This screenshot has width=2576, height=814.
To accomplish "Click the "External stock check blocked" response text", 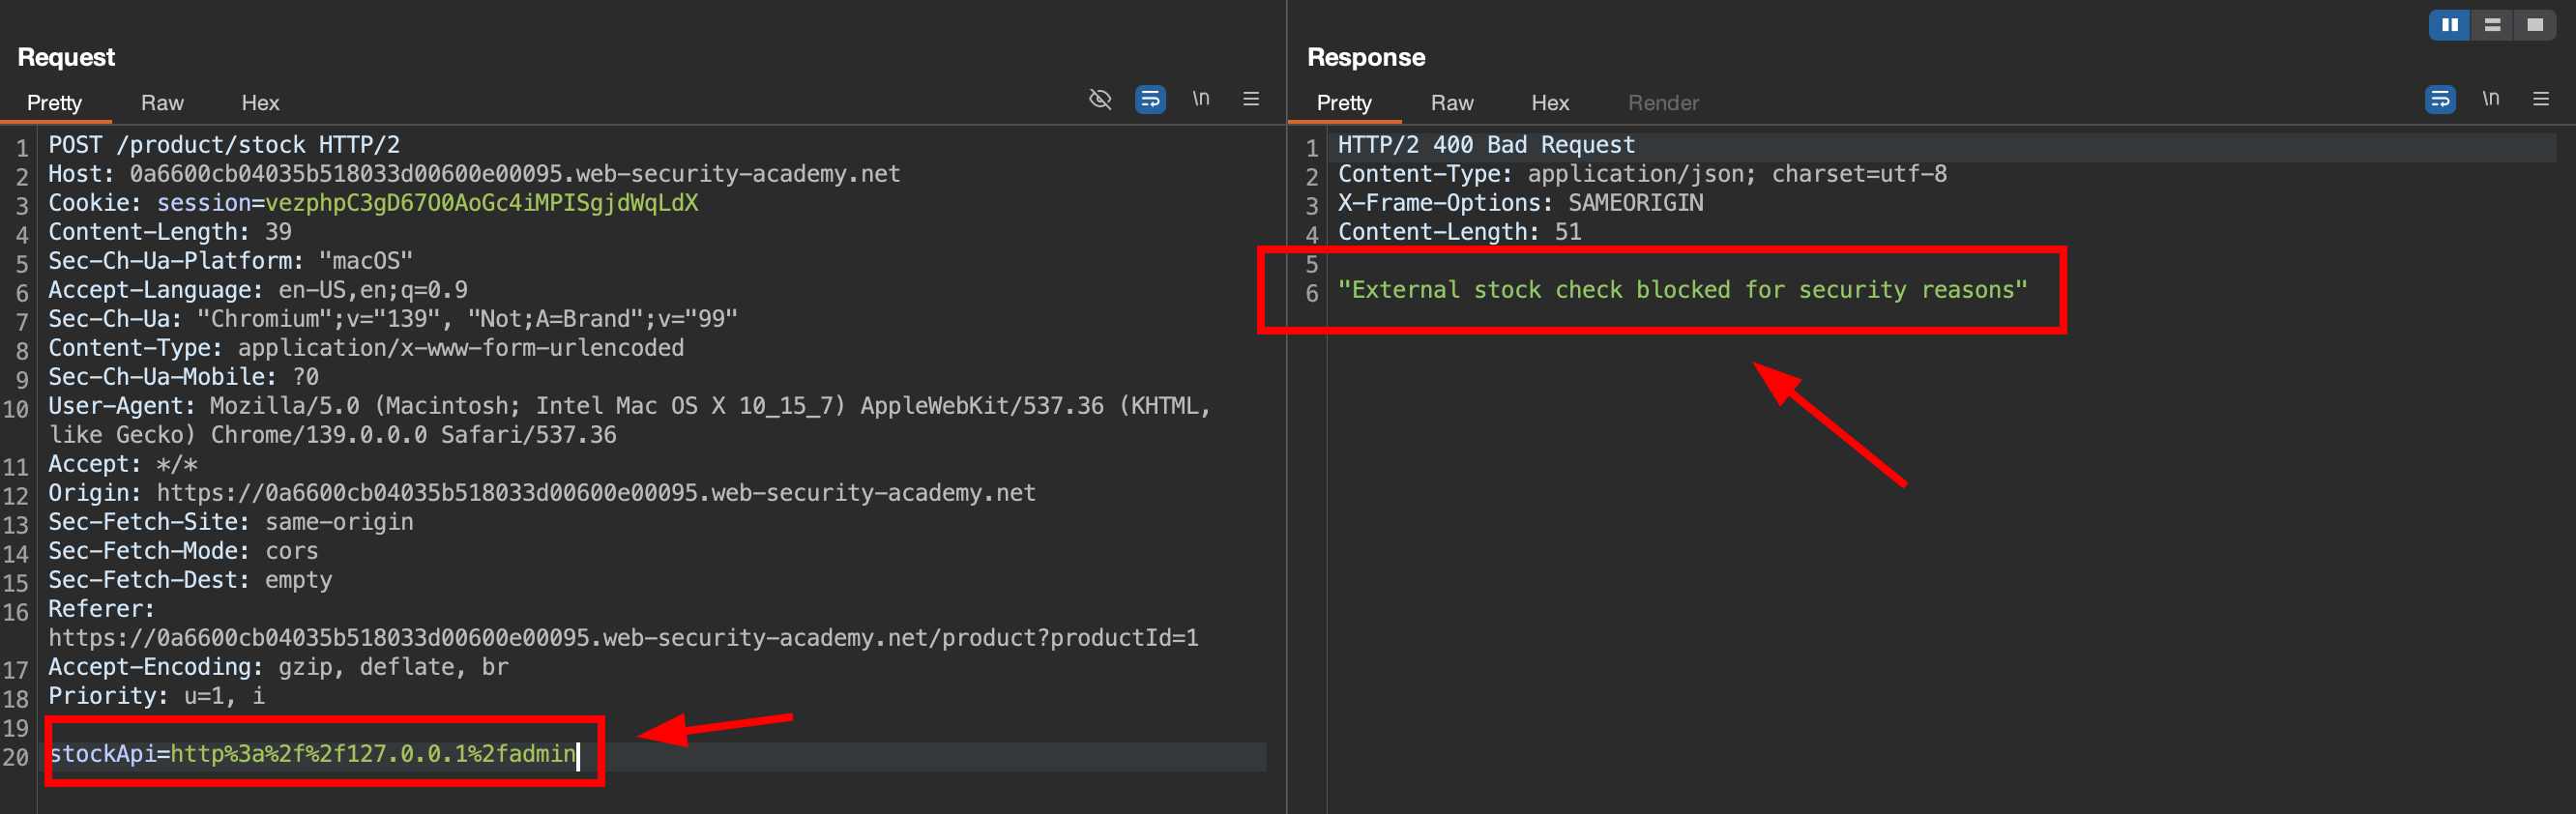I will click(x=1682, y=290).
